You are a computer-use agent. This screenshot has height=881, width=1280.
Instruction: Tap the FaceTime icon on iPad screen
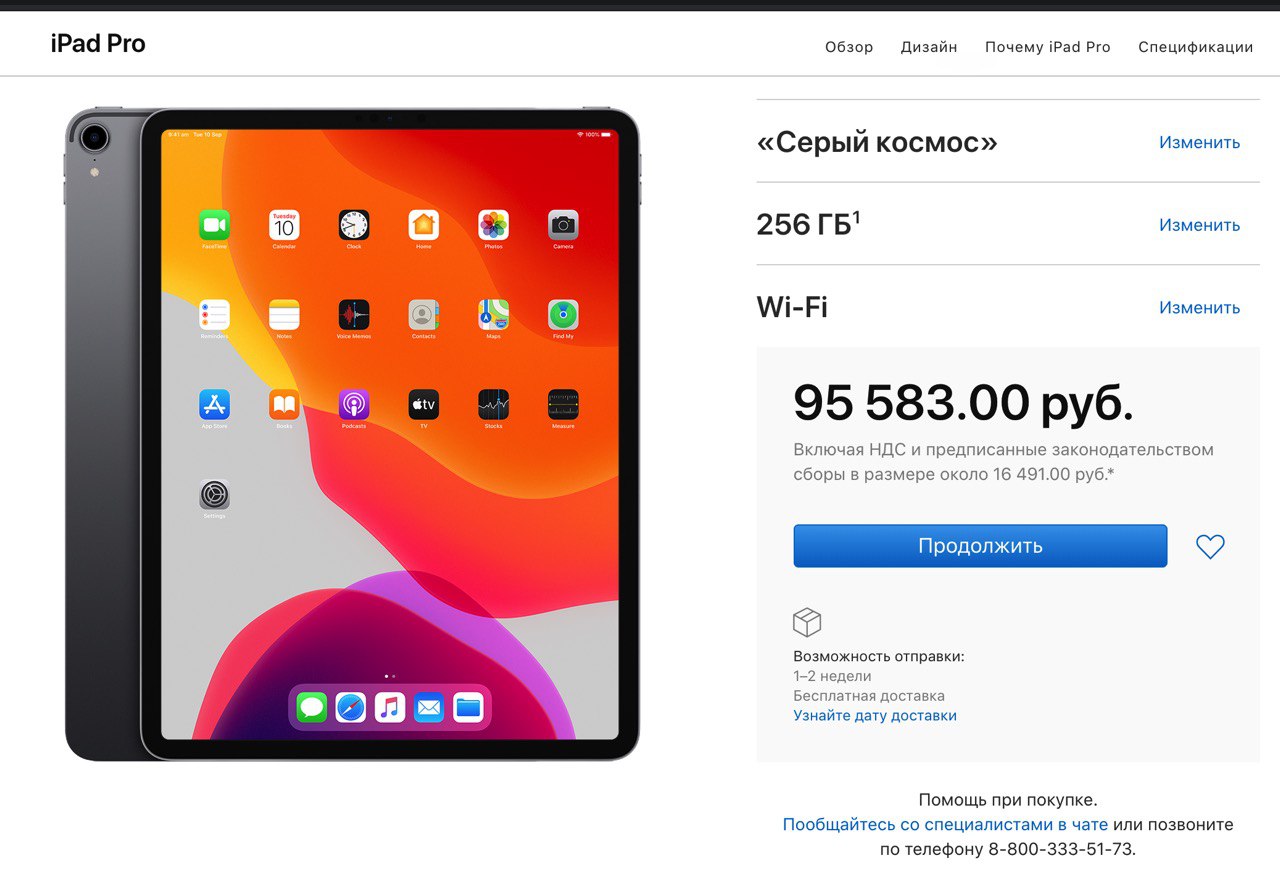[x=214, y=224]
